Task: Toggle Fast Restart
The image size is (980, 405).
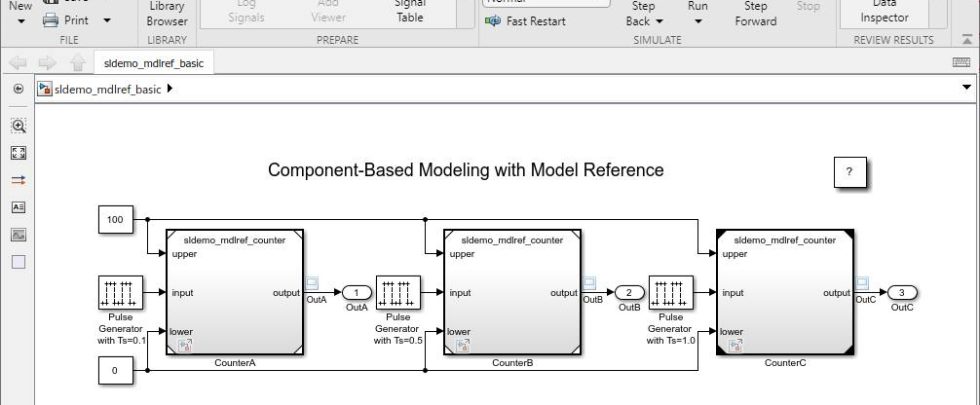Action: tap(525, 21)
